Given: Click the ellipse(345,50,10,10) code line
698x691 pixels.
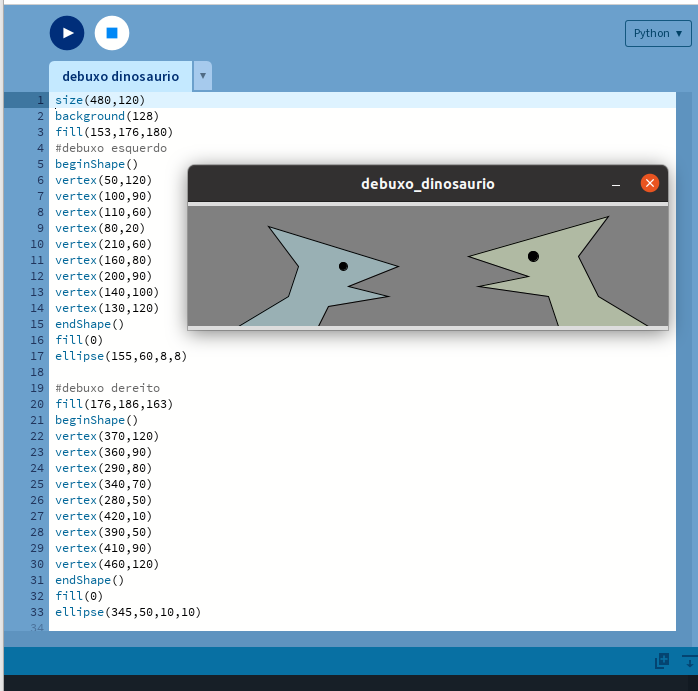Looking at the screenshot, I should point(127,612).
